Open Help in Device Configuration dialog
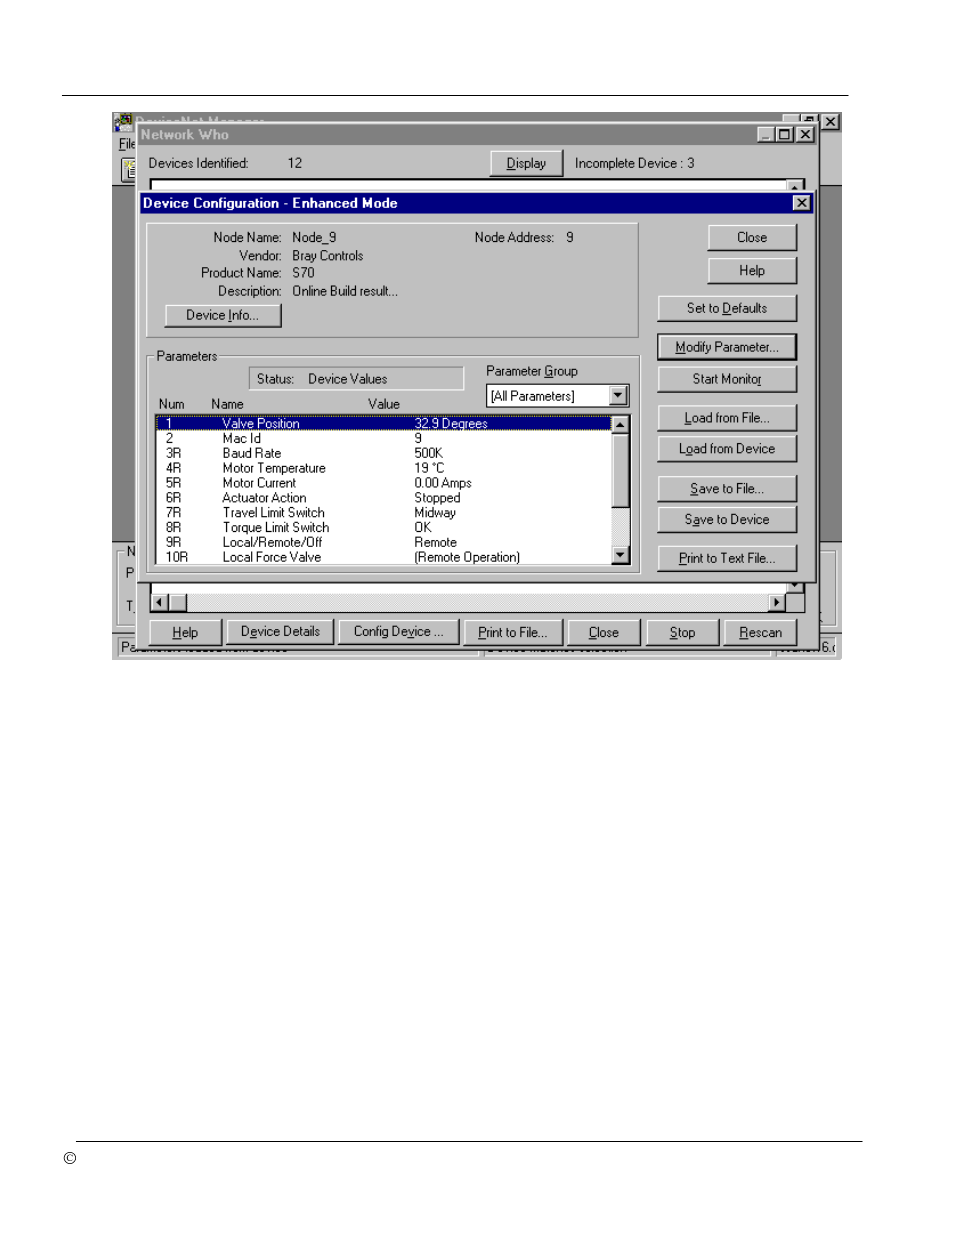This screenshot has width=954, height=1235. (752, 271)
